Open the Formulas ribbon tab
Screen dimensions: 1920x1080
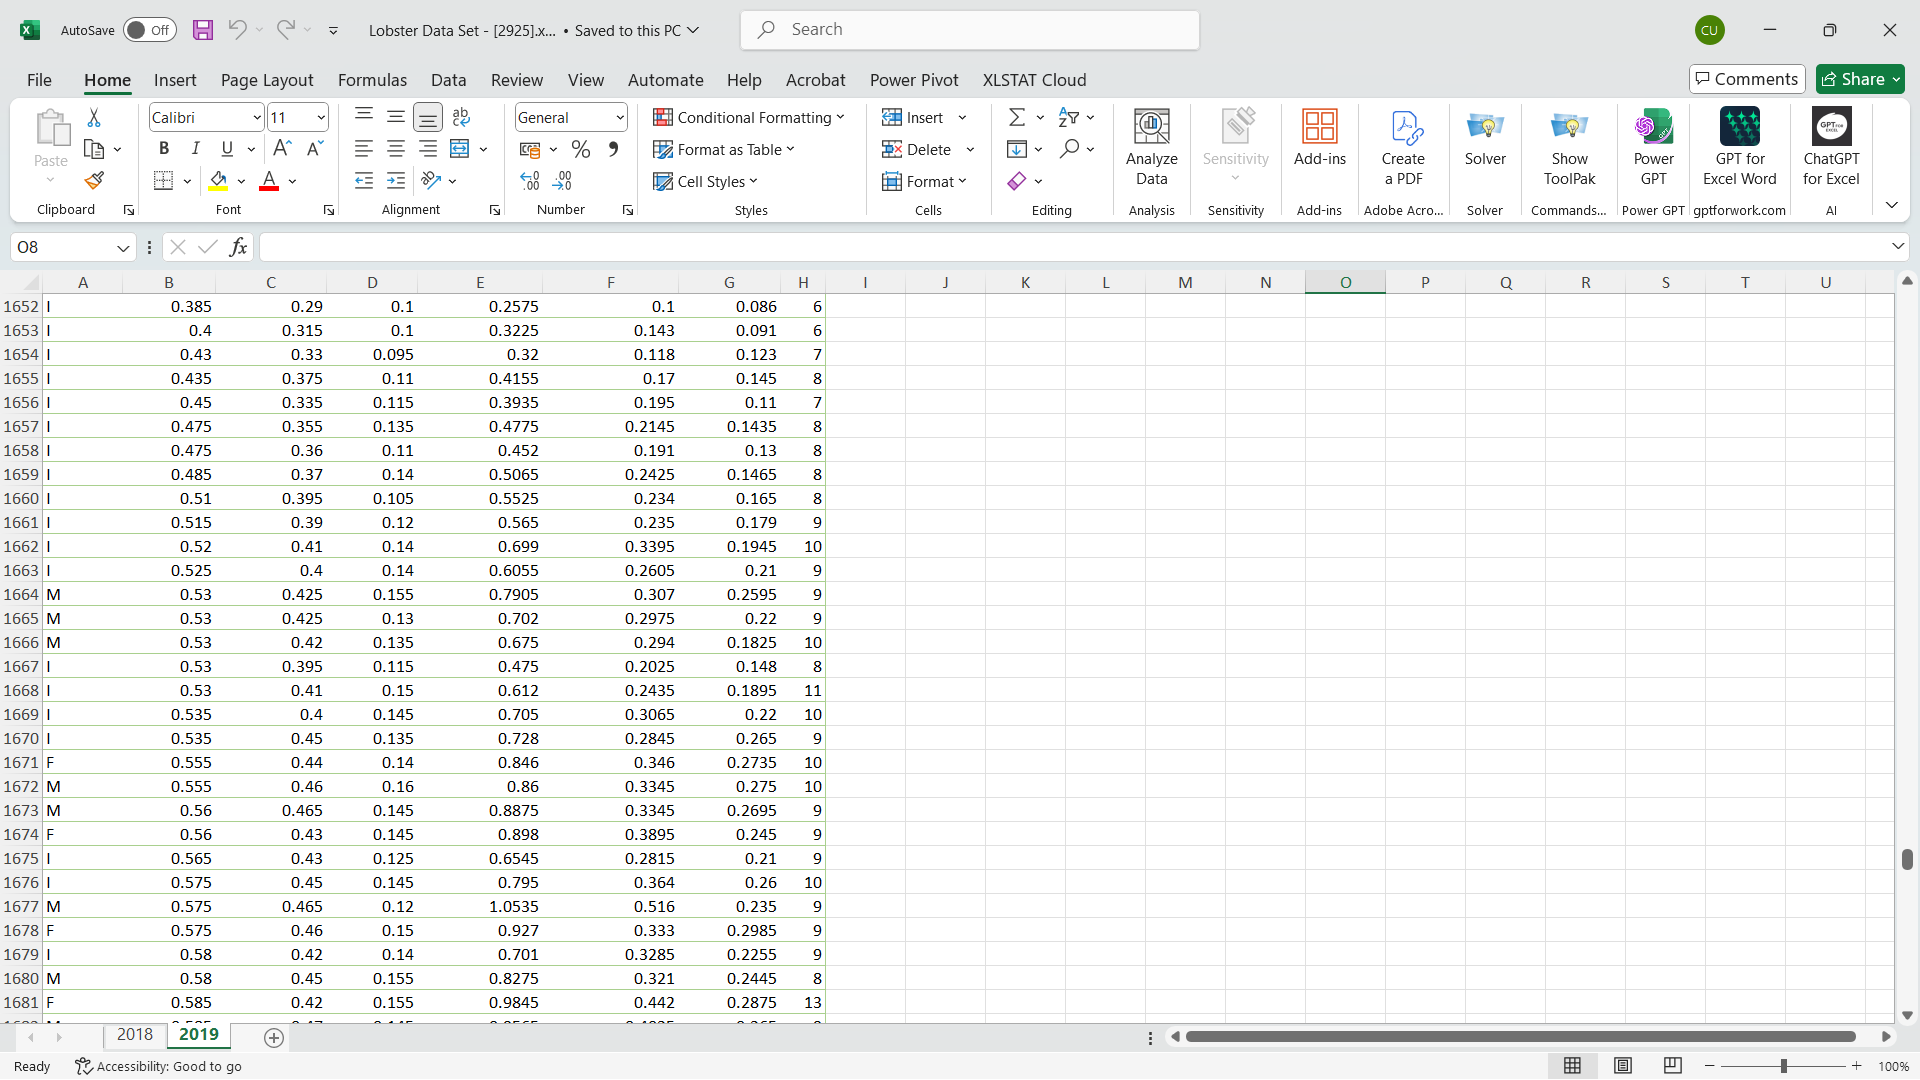pos(372,80)
